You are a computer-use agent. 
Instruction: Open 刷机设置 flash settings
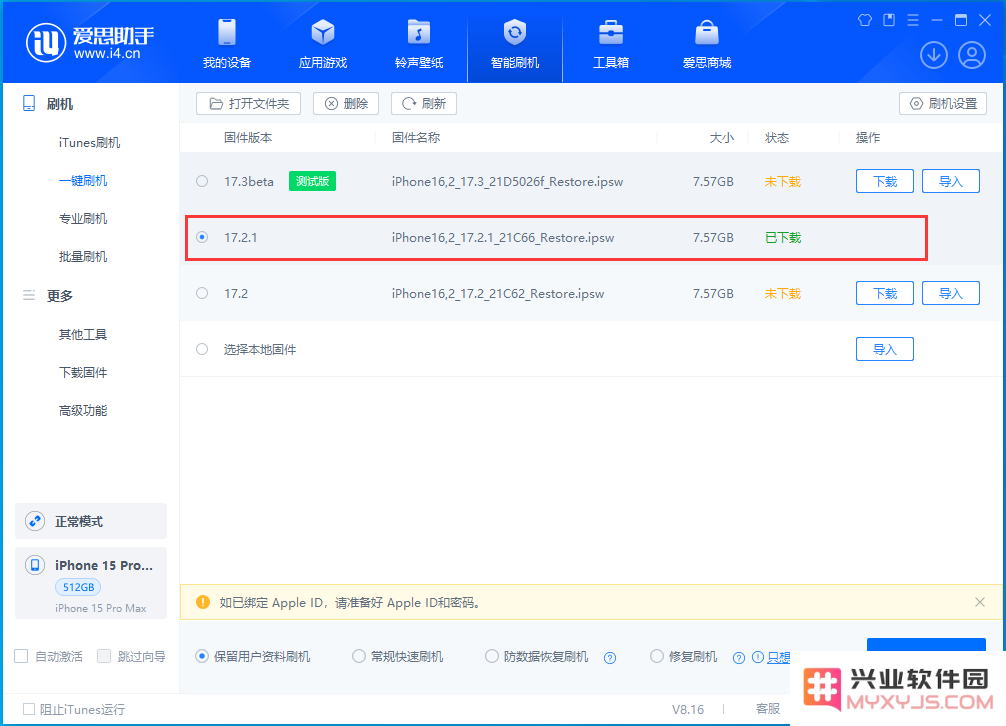tap(942, 103)
